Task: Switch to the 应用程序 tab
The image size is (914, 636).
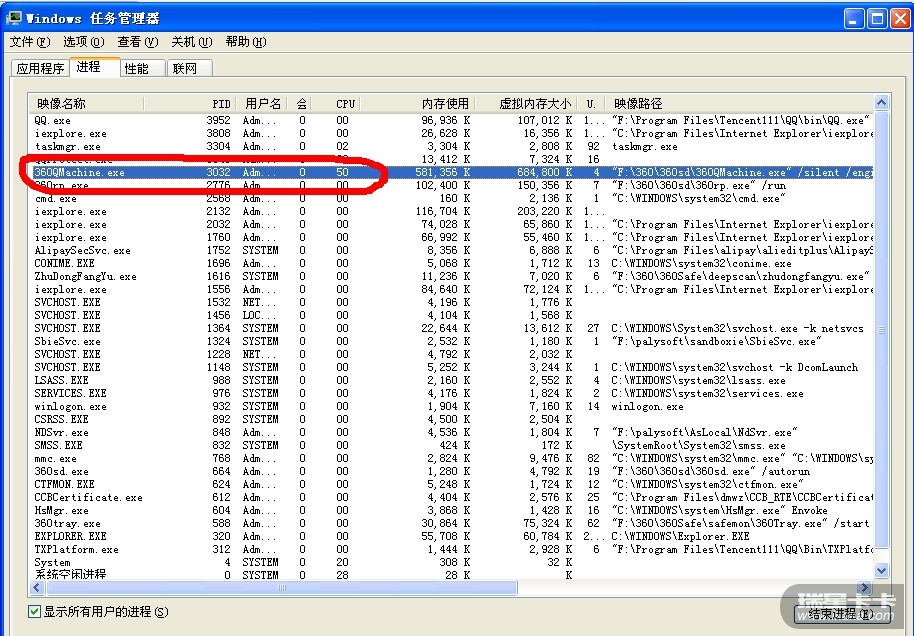Action: coord(40,68)
